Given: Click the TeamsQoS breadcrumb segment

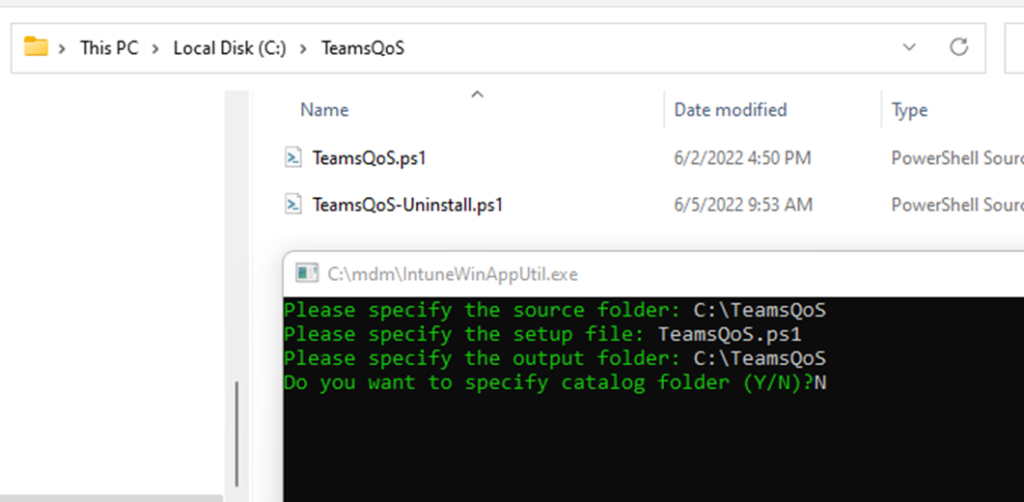Looking at the screenshot, I should point(362,48).
